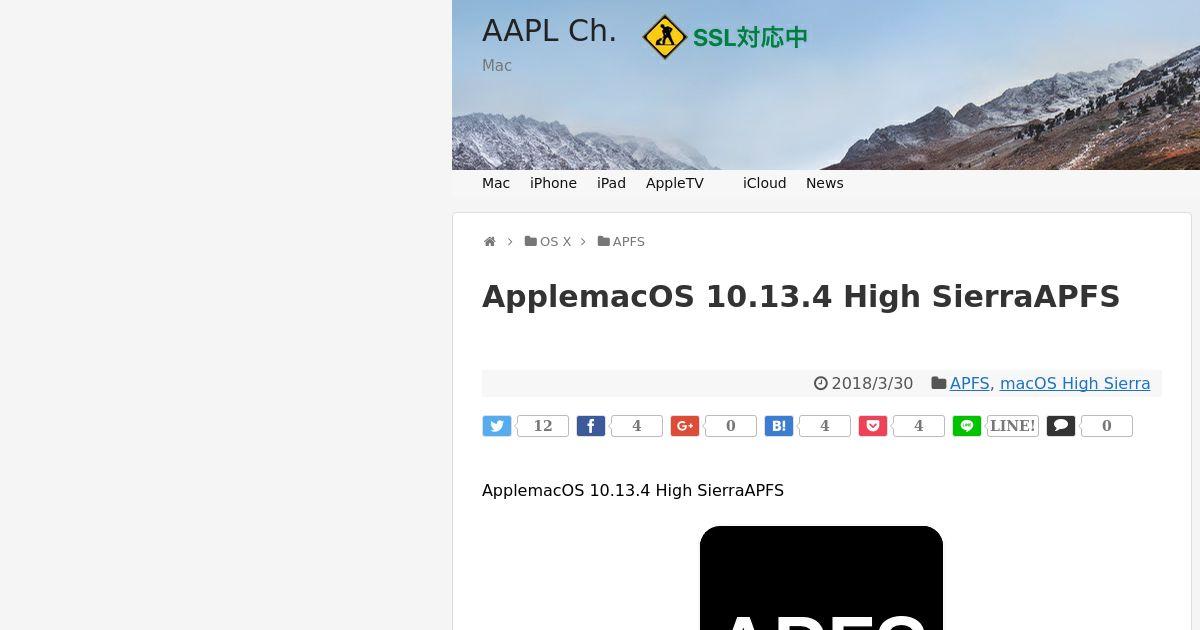The height and width of the screenshot is (630, 1200).
Task: Save the article to Pocket
Action: pos(873,426)
